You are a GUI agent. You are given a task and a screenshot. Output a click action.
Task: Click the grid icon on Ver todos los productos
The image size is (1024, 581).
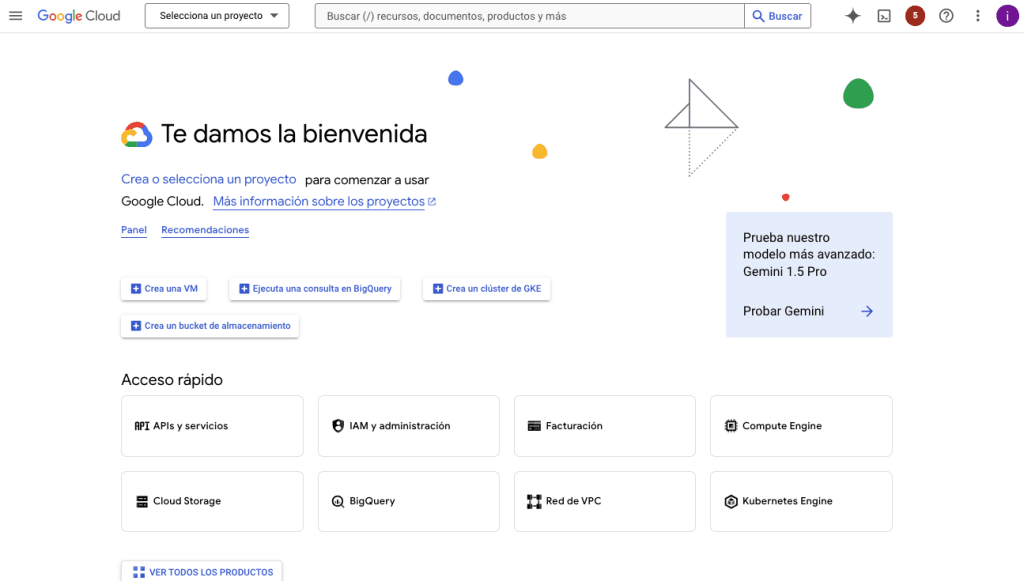(x=139, y=573)
